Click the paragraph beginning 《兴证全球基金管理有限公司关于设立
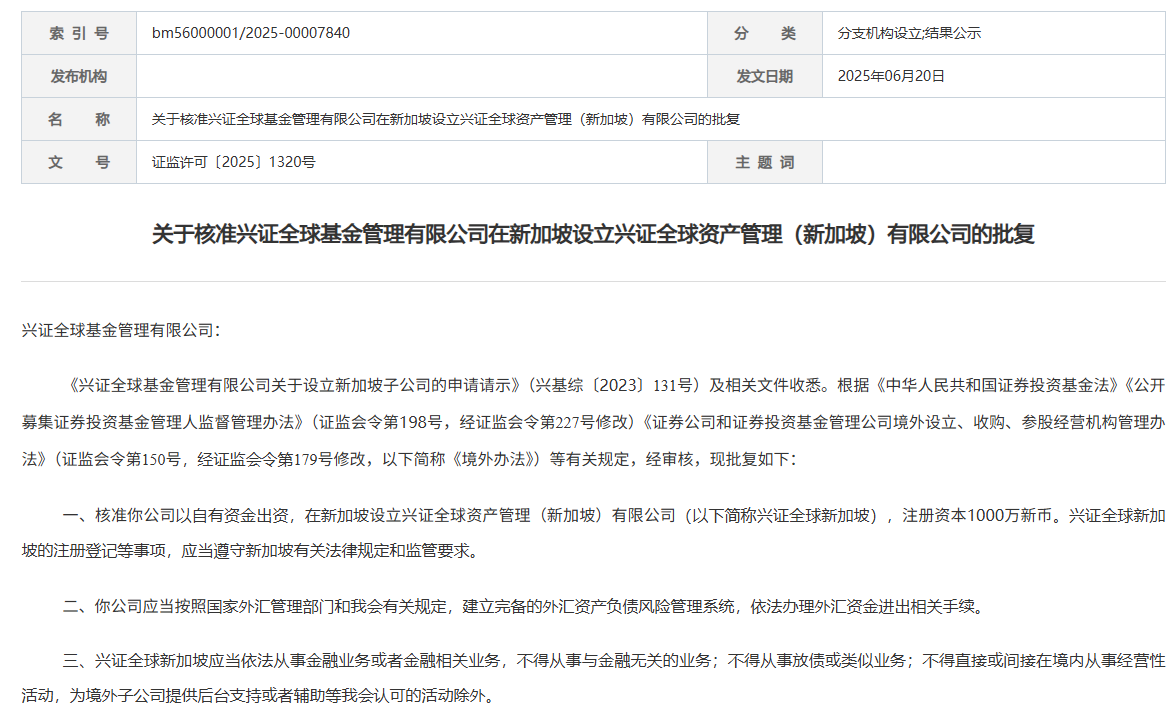This screenshot has width=1176, height=709. click(x=593, y=422)
